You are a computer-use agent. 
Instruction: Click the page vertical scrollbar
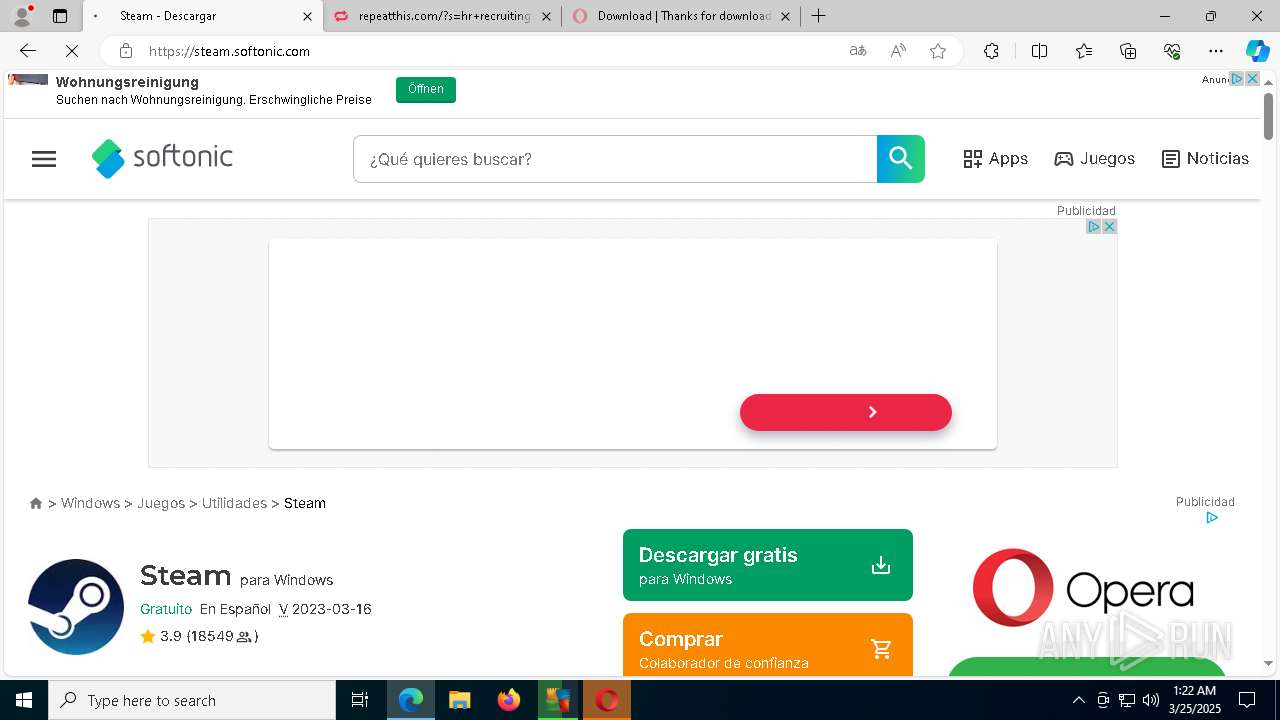coord(1269,115)
